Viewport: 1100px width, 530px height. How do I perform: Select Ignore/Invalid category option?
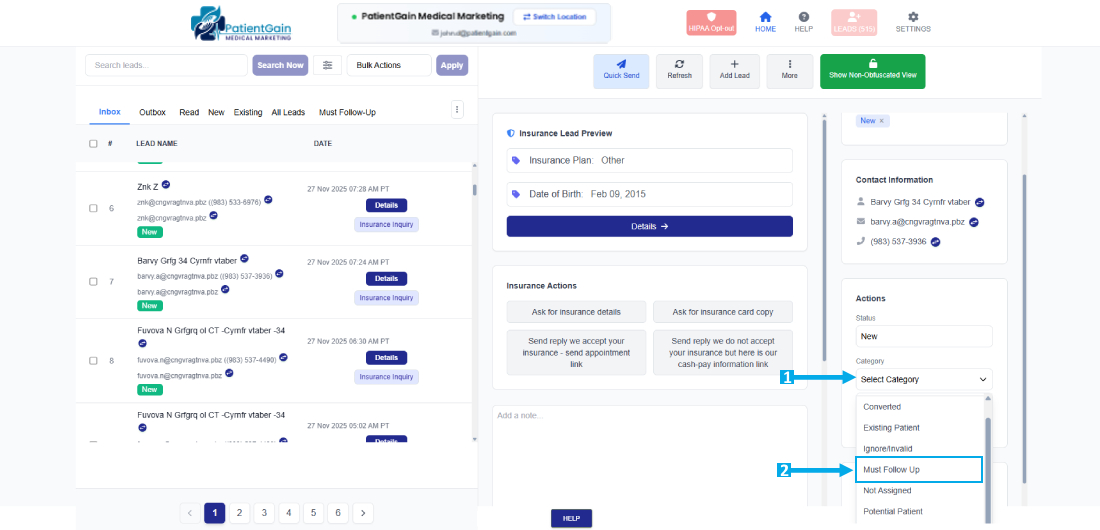(887, 448)
